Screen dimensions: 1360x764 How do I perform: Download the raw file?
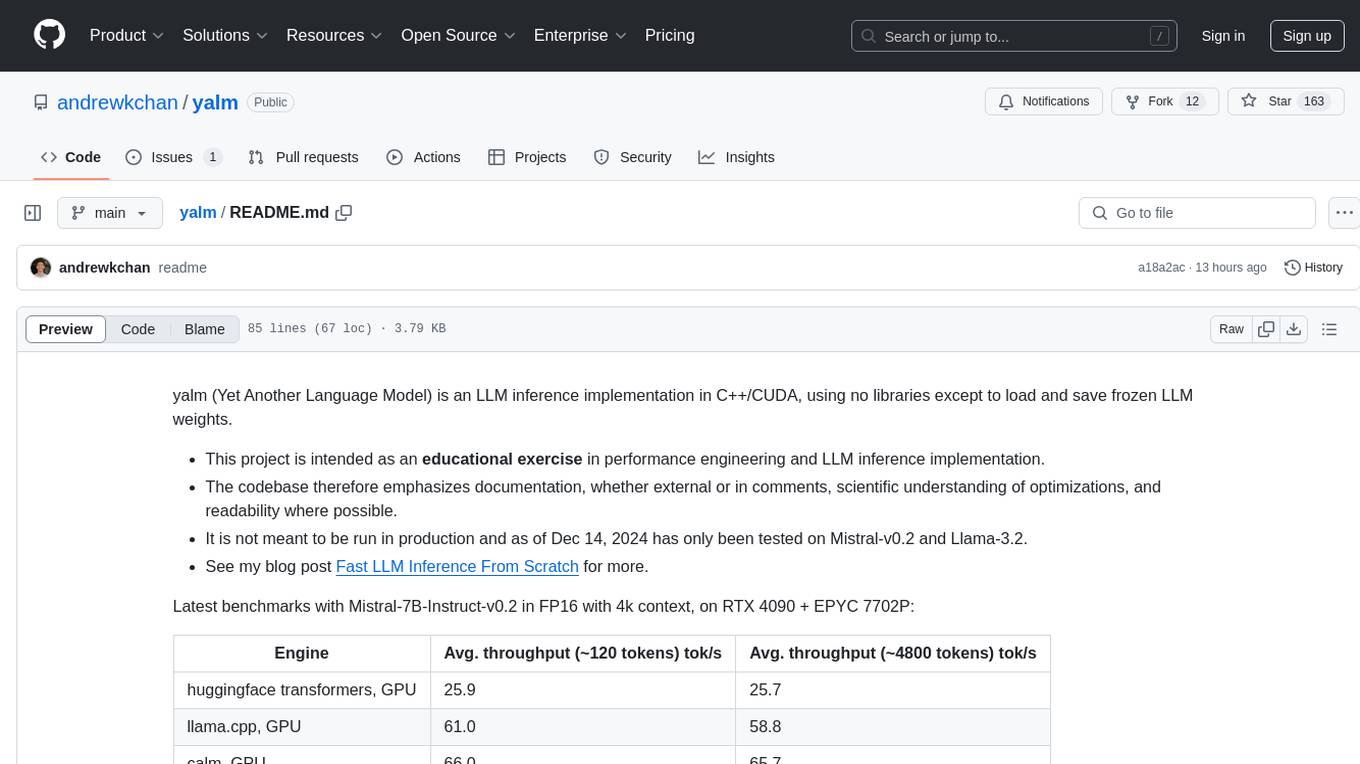[1294, 329]
